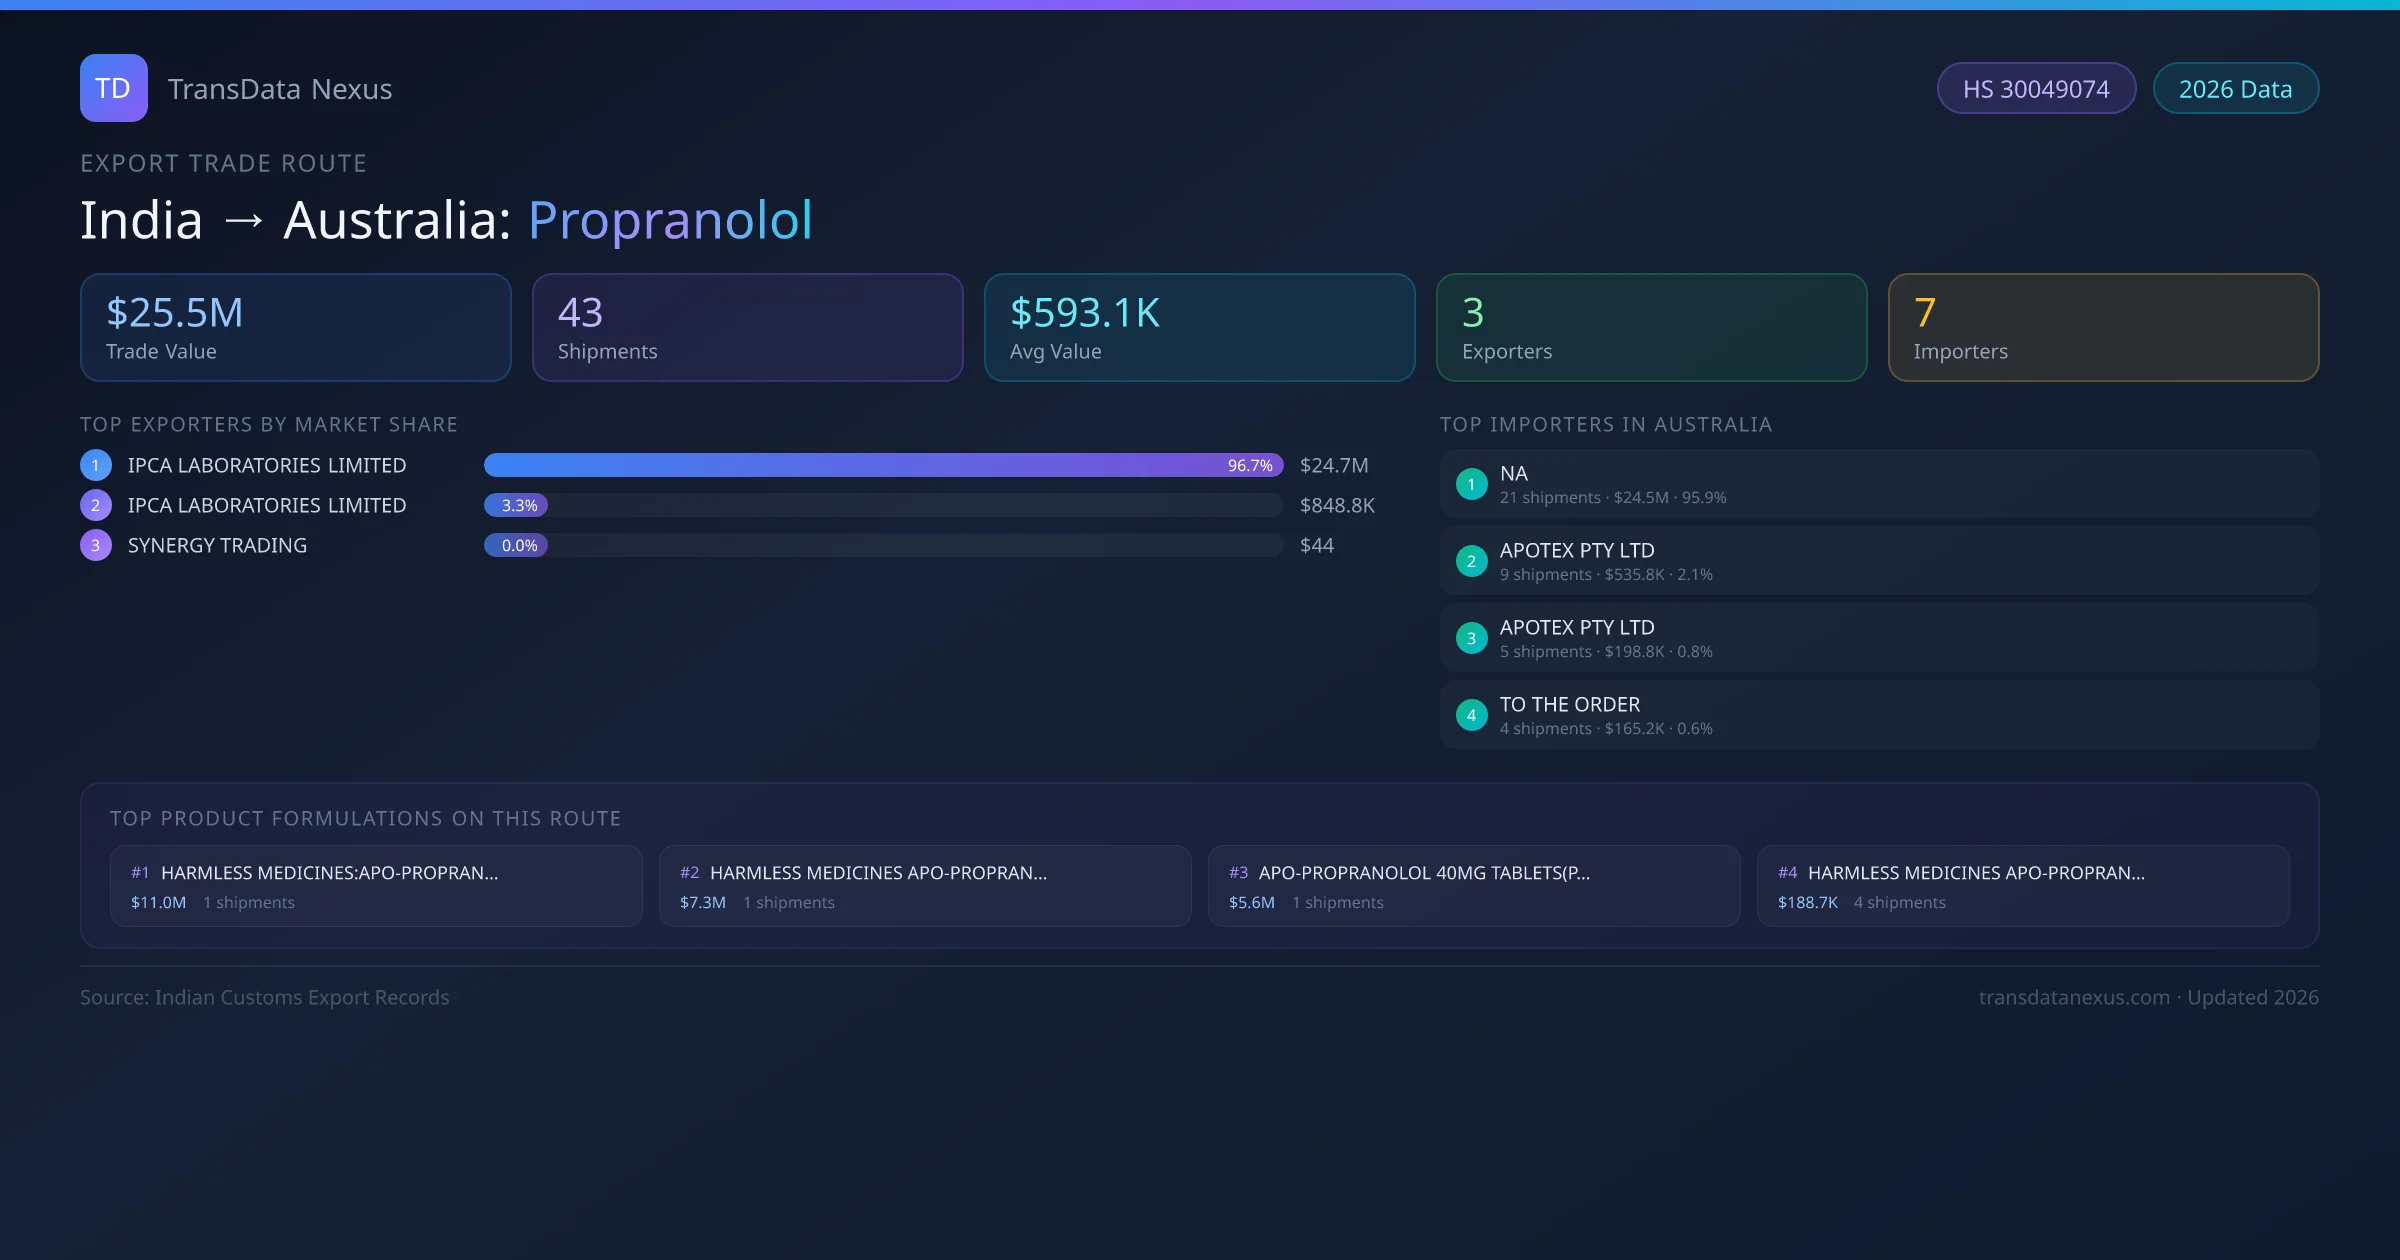Click green rank 3 importer badge
2400x1260 pixels.
click(1471, 638)
